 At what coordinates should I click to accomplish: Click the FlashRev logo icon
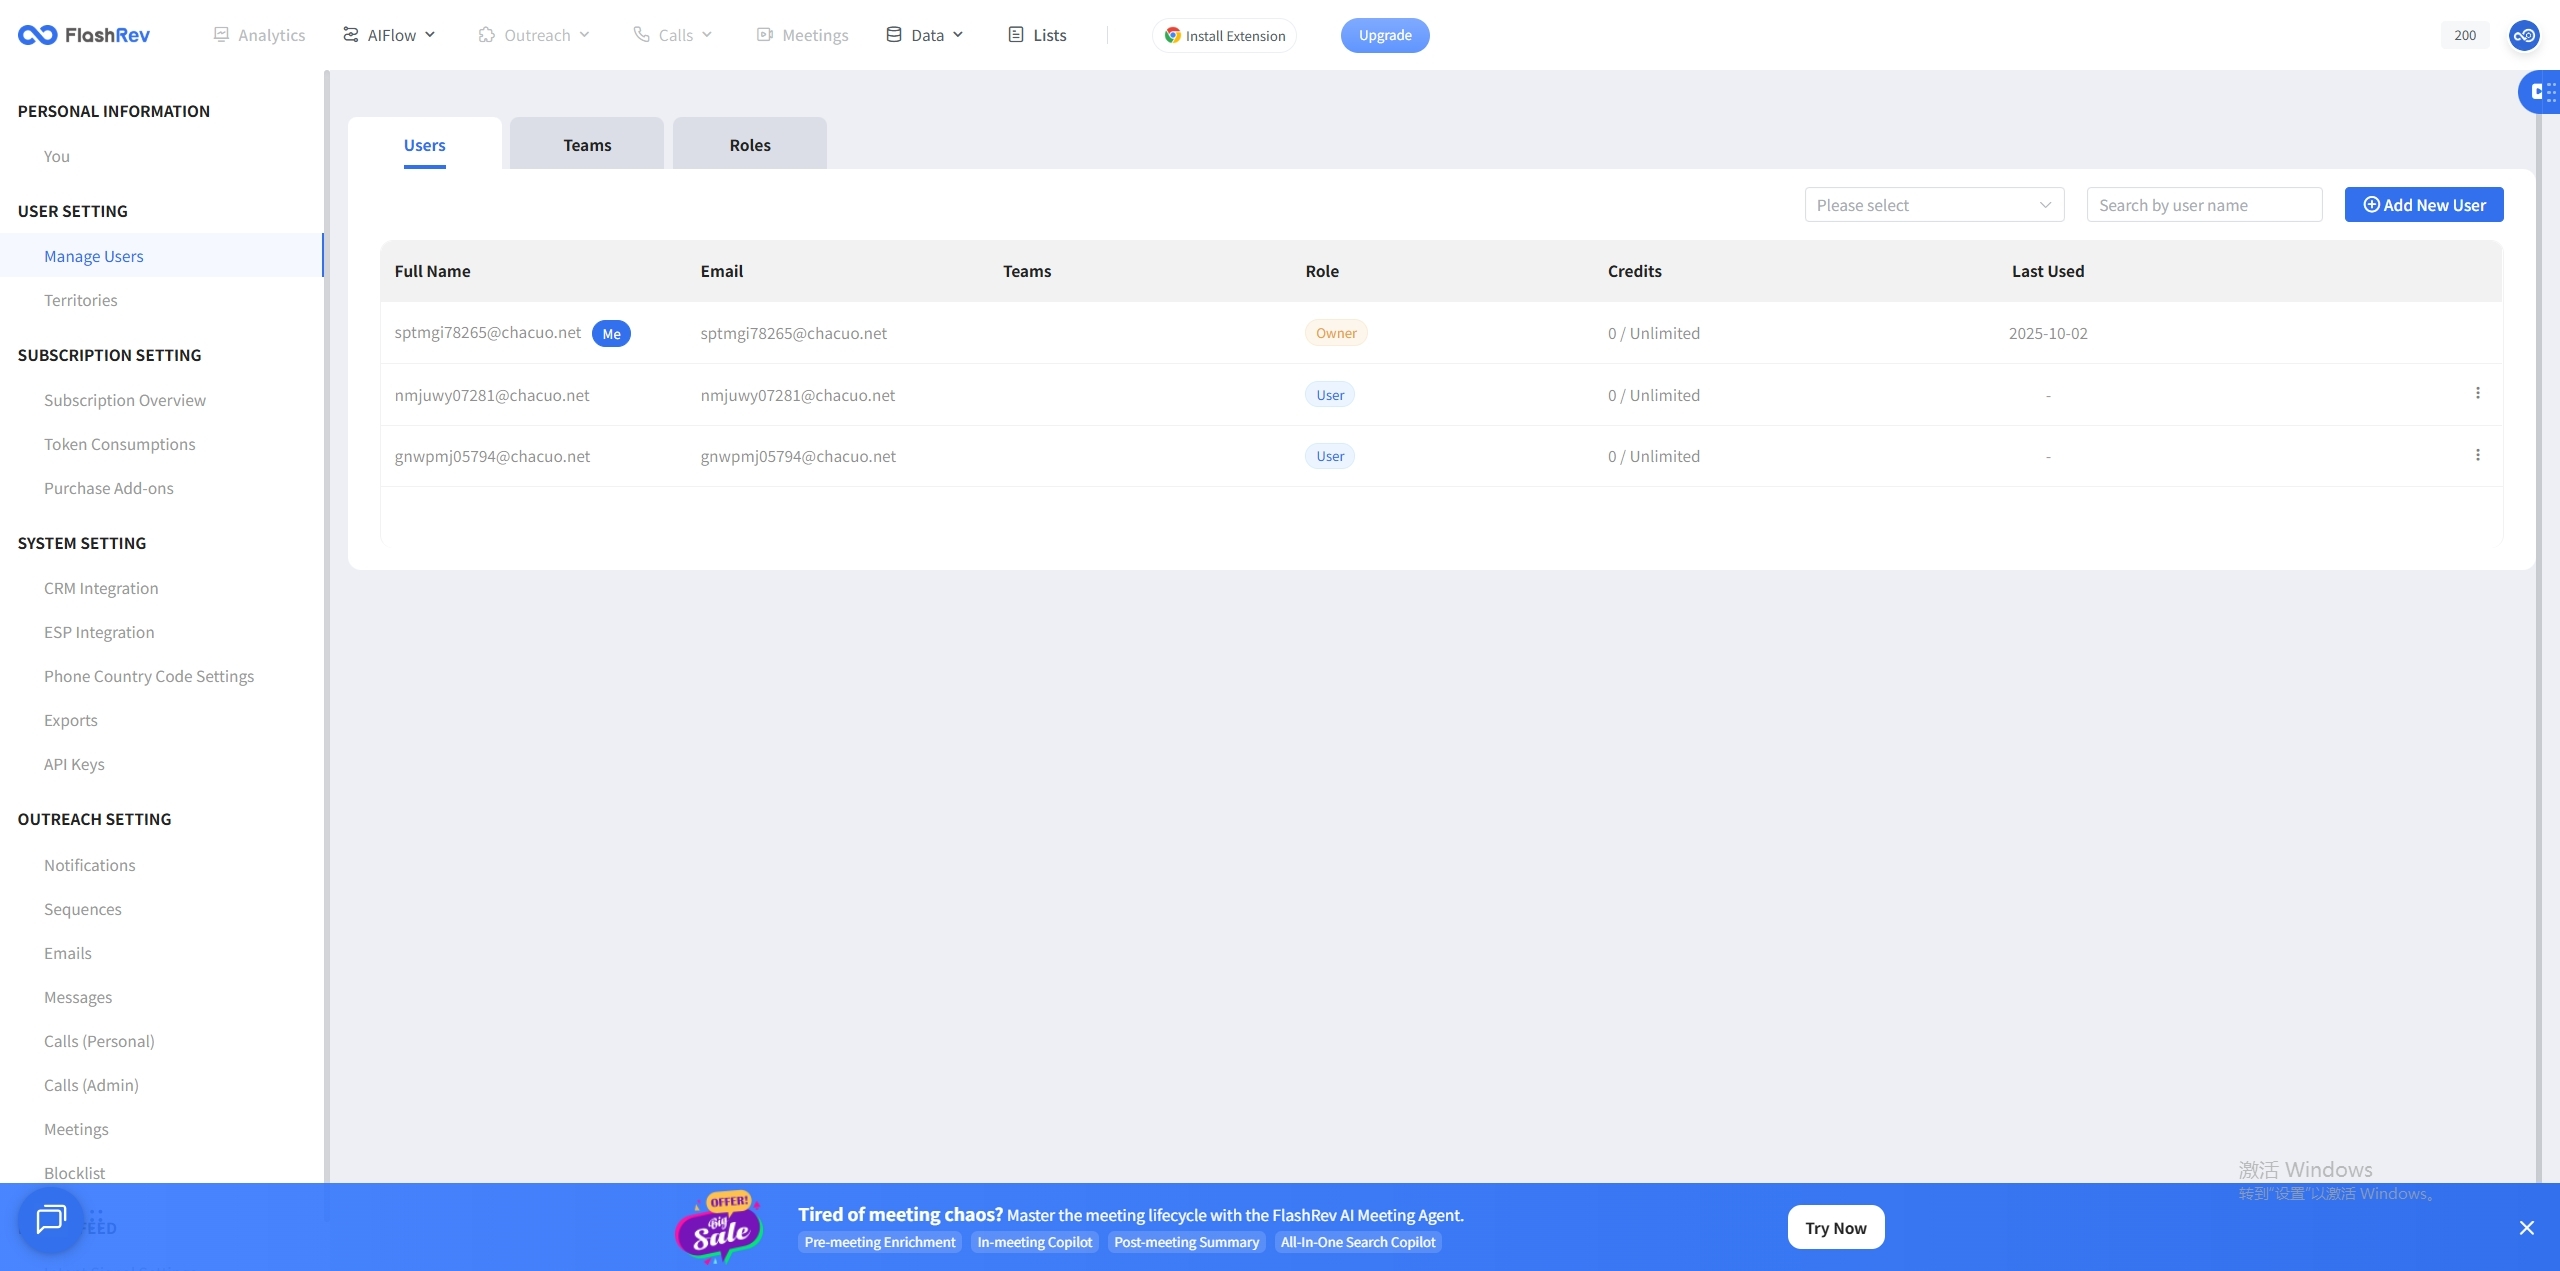pyautogui.click(x=37, y=35)
